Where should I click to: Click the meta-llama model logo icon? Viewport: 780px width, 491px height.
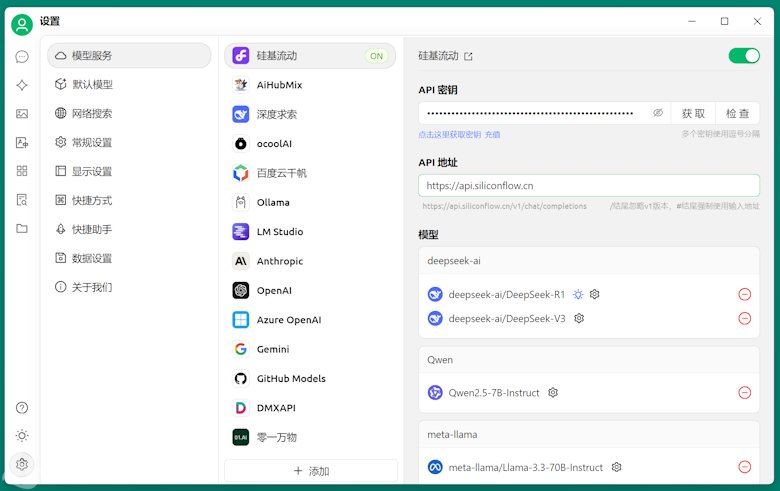[x=435, y=467]
